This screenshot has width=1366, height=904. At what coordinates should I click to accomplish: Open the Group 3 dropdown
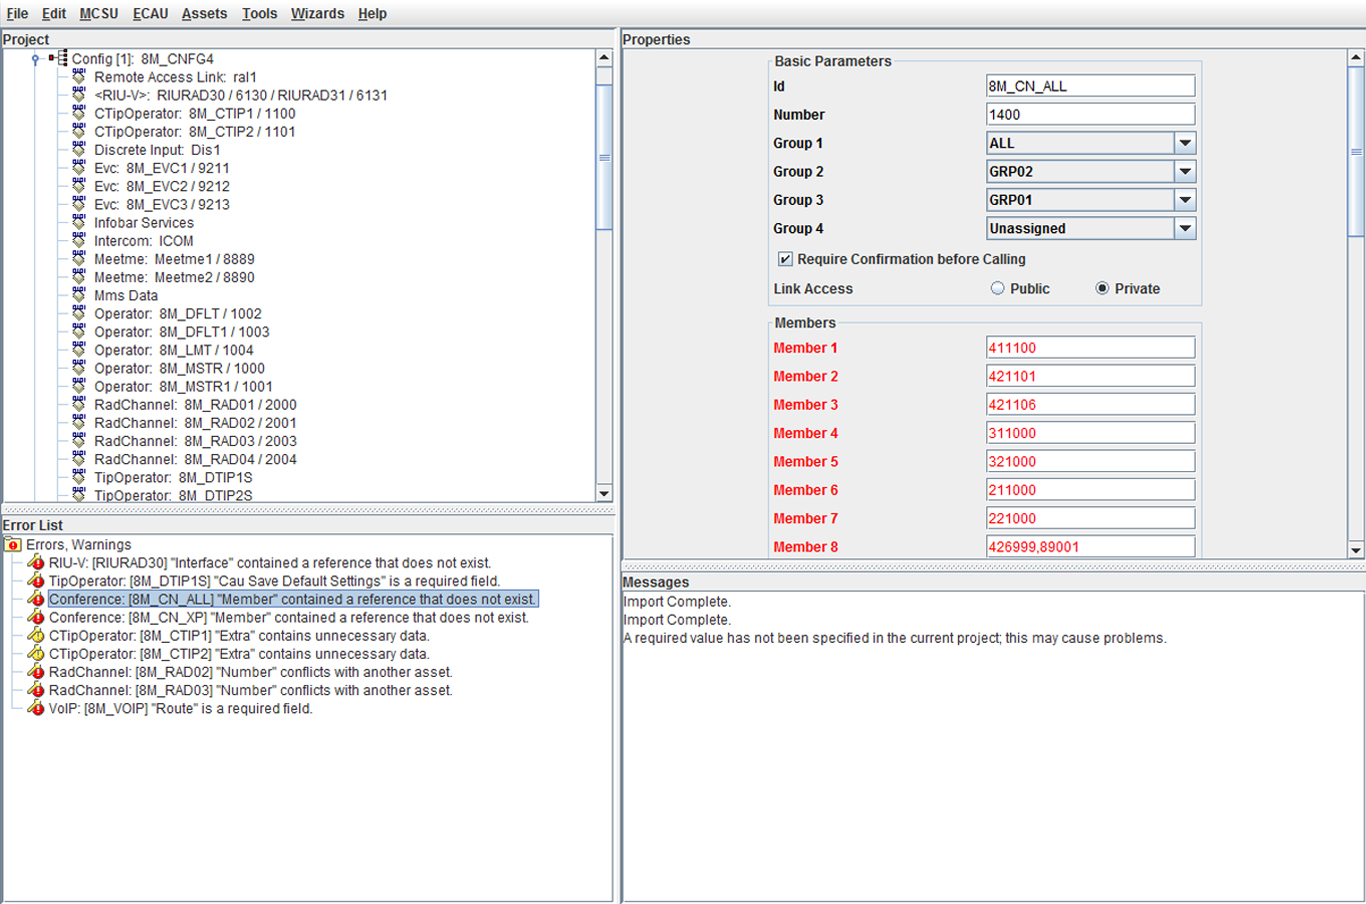coord(1185,200)
